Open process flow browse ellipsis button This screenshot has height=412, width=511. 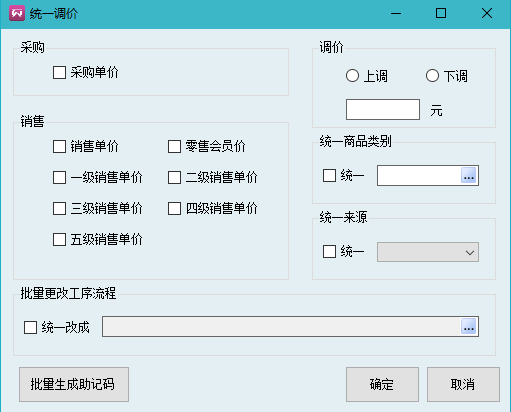click(469, 326)
